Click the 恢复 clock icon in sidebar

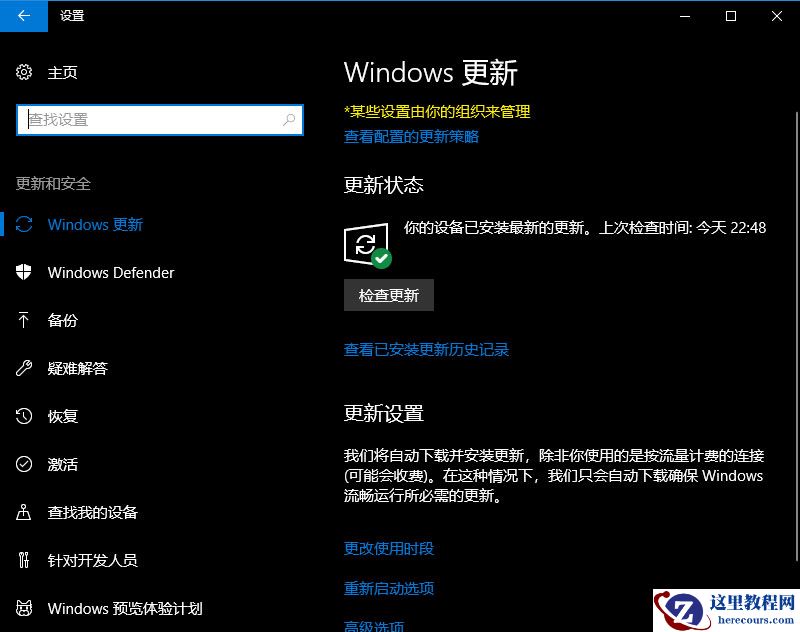tap(24, 417)
